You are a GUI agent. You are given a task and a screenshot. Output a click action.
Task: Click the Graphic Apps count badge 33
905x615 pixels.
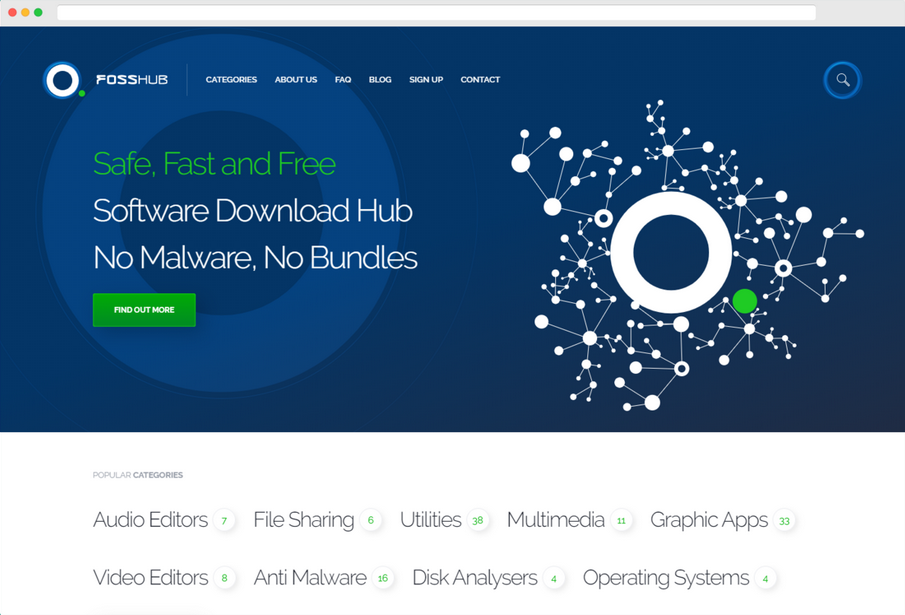[784, 520]
